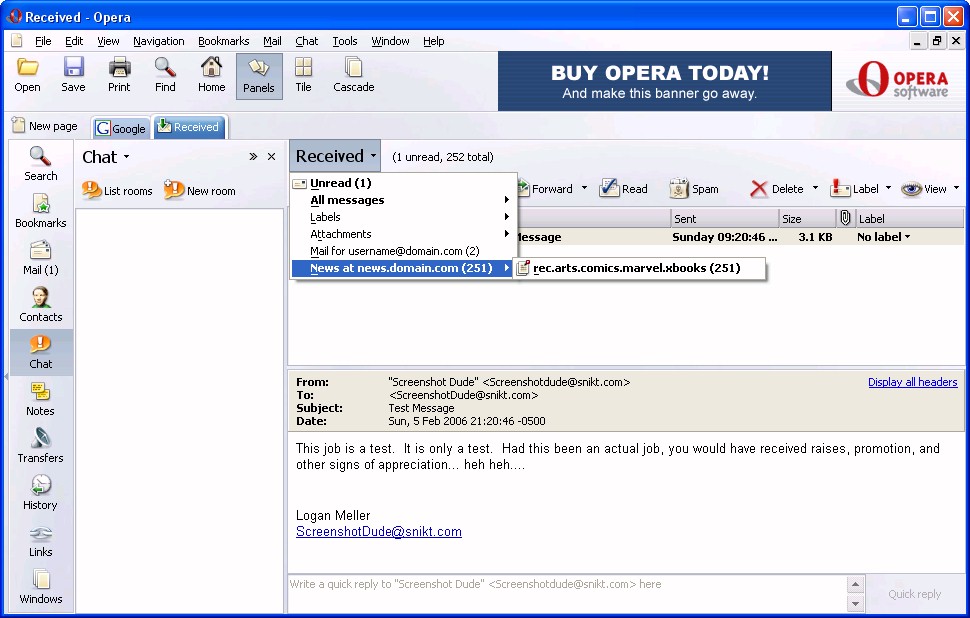Viewport: 970px width, 618px height.
Task: Sort messages by the Size column header
Action: 807,218
